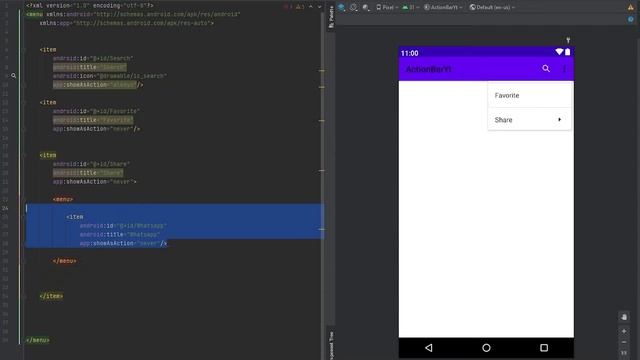The image size is (640, 360).
Task: Click the <?xml version declaration line
Action: pos(90,6)
